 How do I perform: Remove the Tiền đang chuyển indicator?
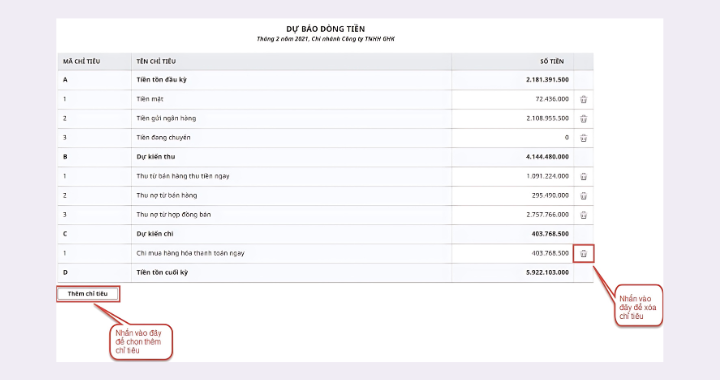pos(583,138)
